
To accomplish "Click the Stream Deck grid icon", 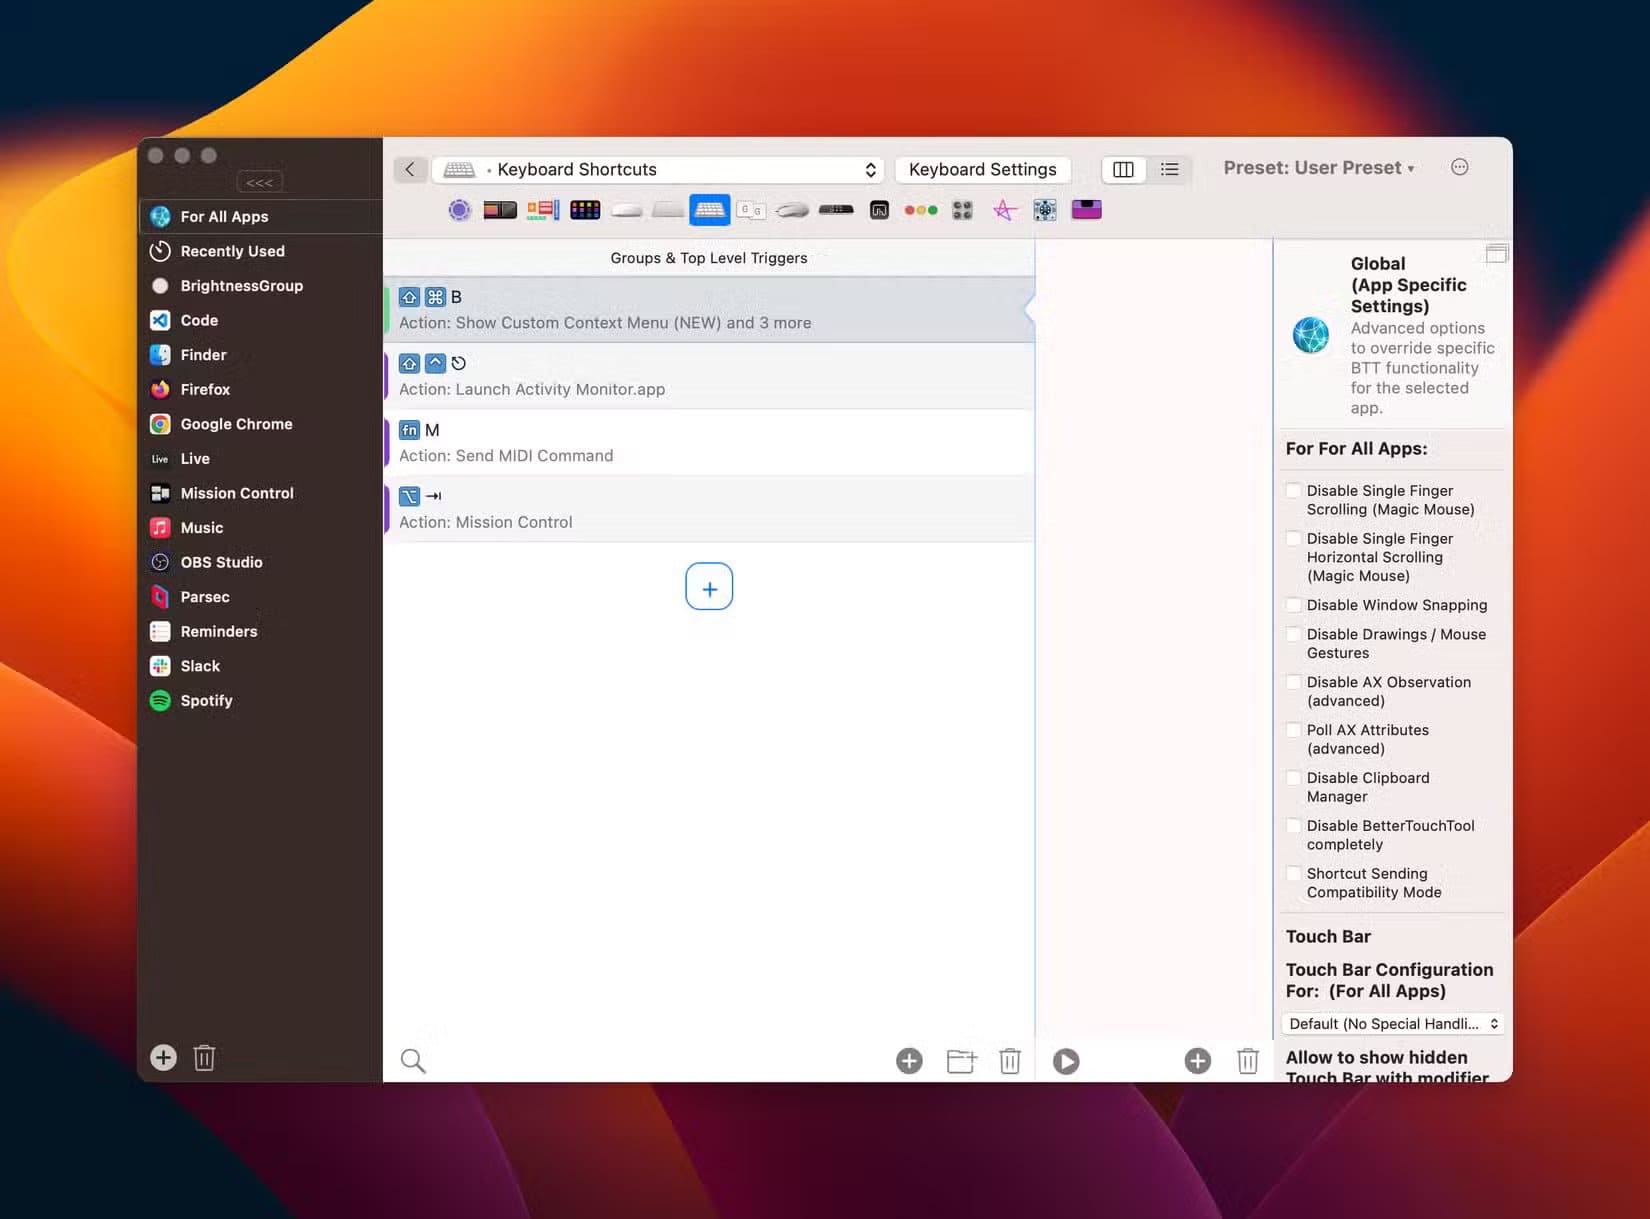I will [585, 210].
